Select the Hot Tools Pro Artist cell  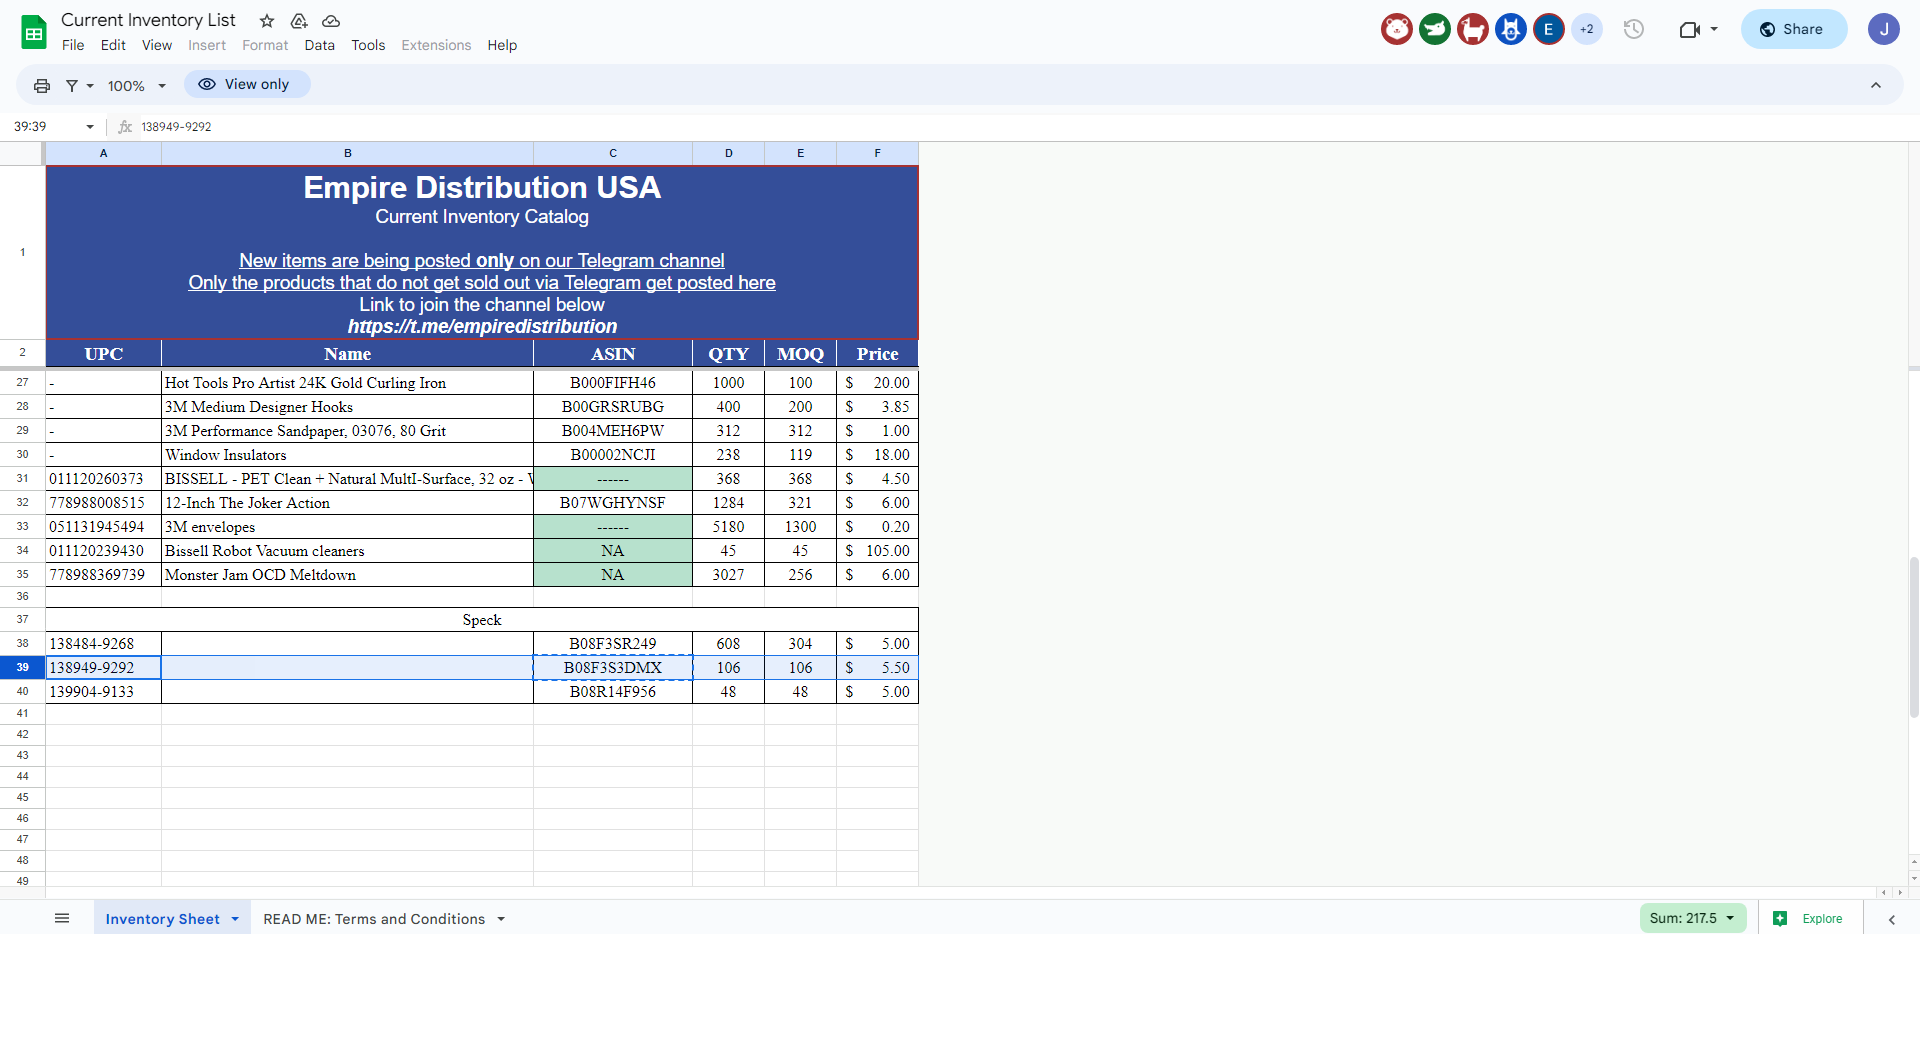pos(347,383)
